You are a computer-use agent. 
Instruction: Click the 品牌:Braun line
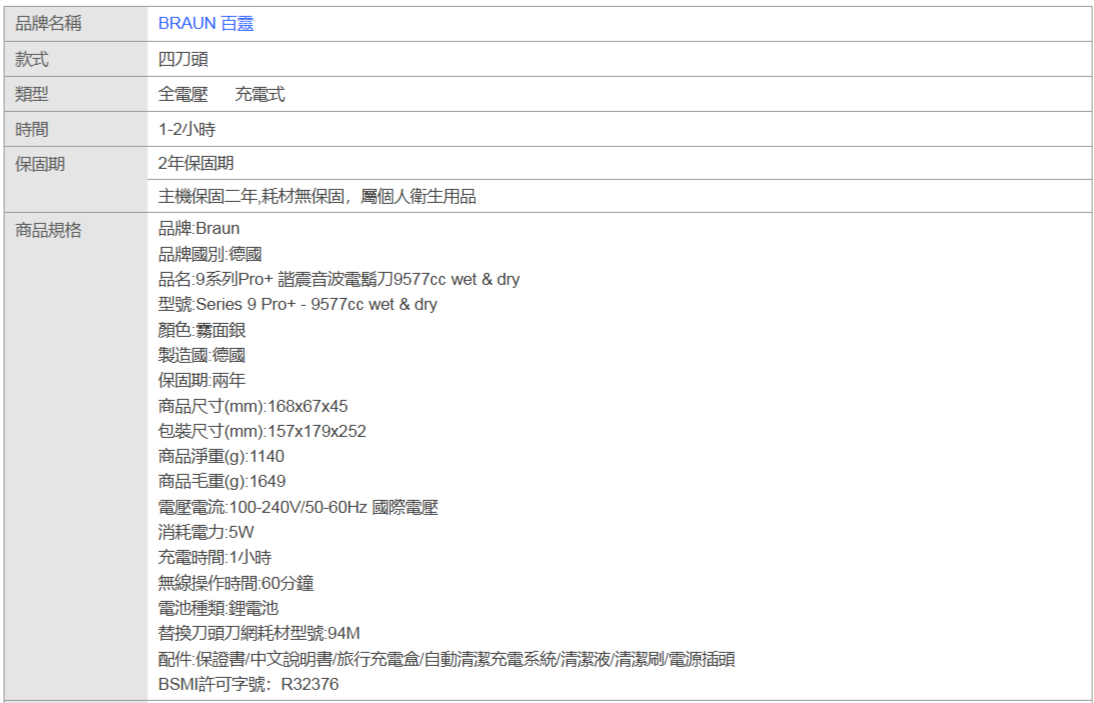pyautogui.click(x=199, y=229)
